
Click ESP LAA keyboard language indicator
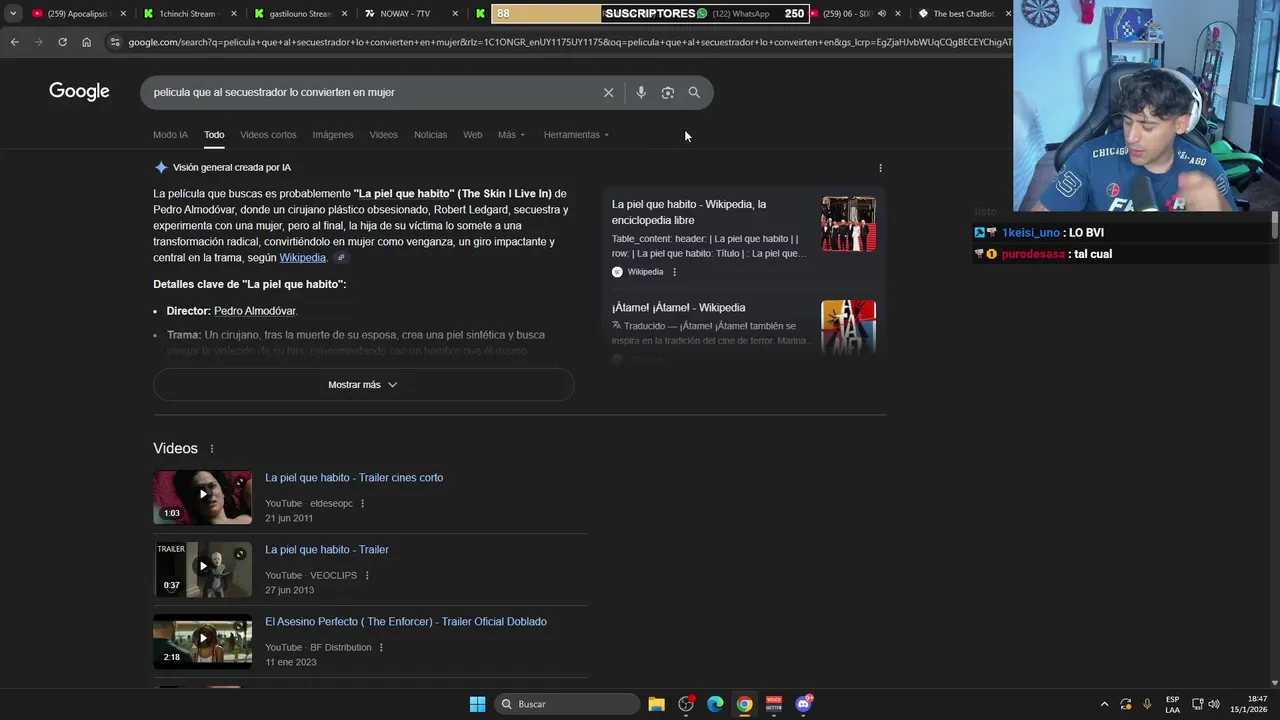pos(1172,704)
